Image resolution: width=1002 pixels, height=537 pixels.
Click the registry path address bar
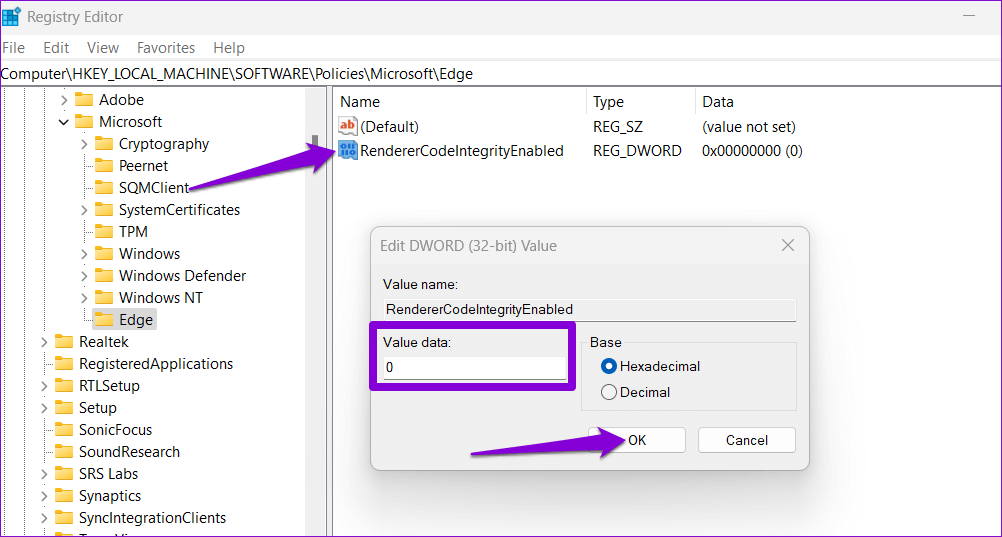(x=500, y=73)
